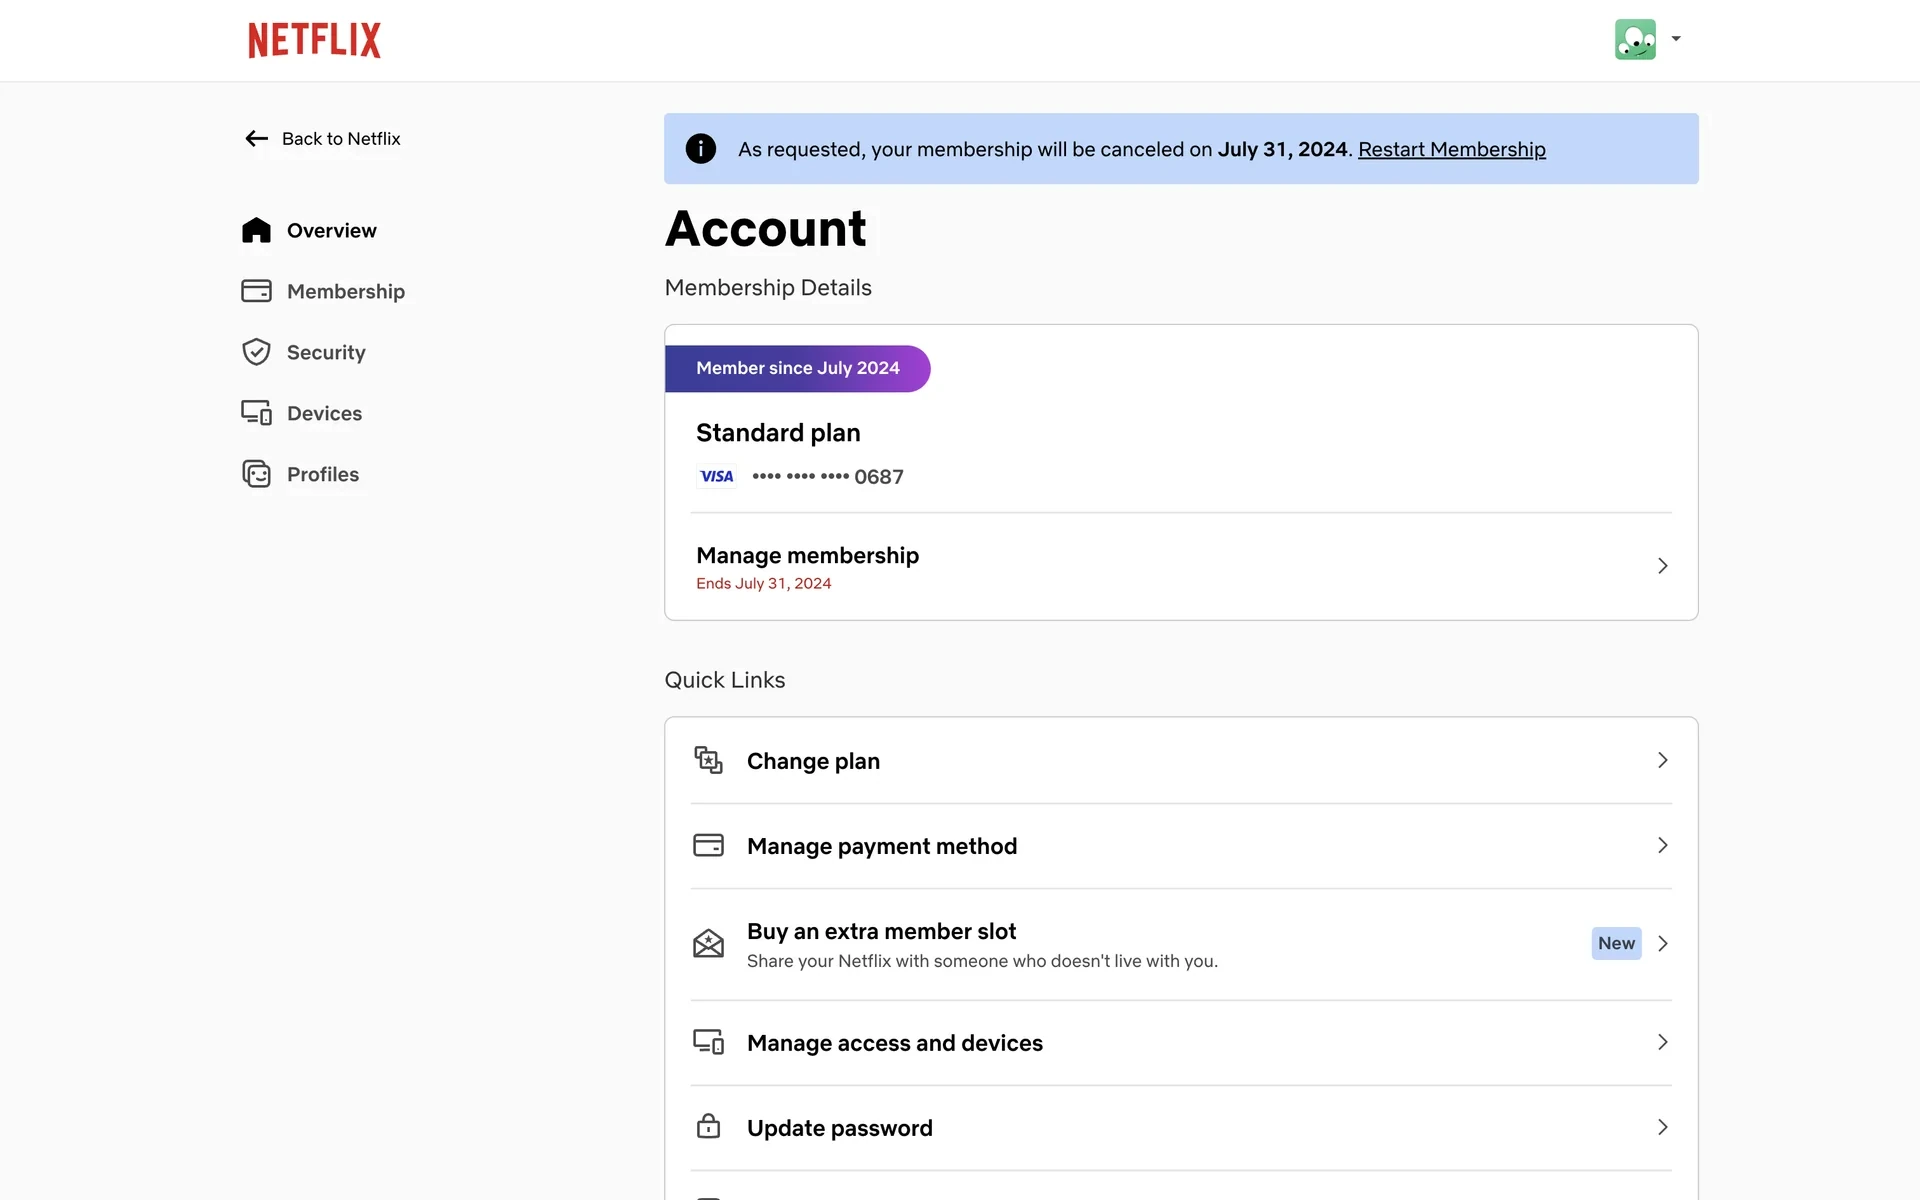Click the New badge
This screenshot has width=1920, height=1200.
click(x=1616, y=943)
